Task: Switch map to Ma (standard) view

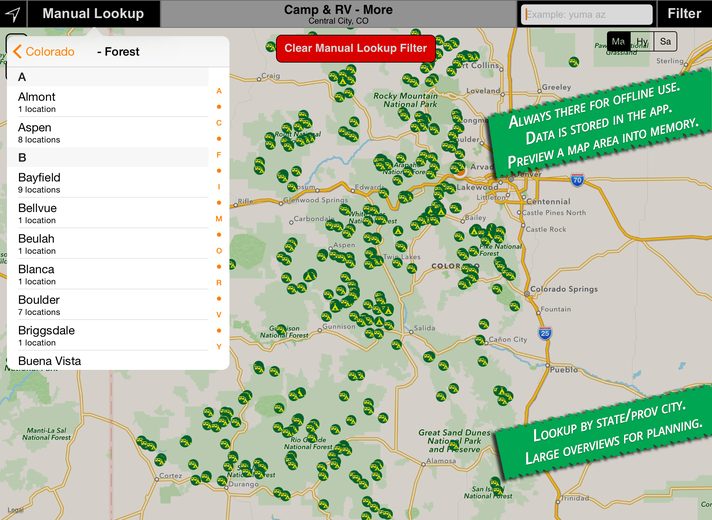Action: point(618,41)
